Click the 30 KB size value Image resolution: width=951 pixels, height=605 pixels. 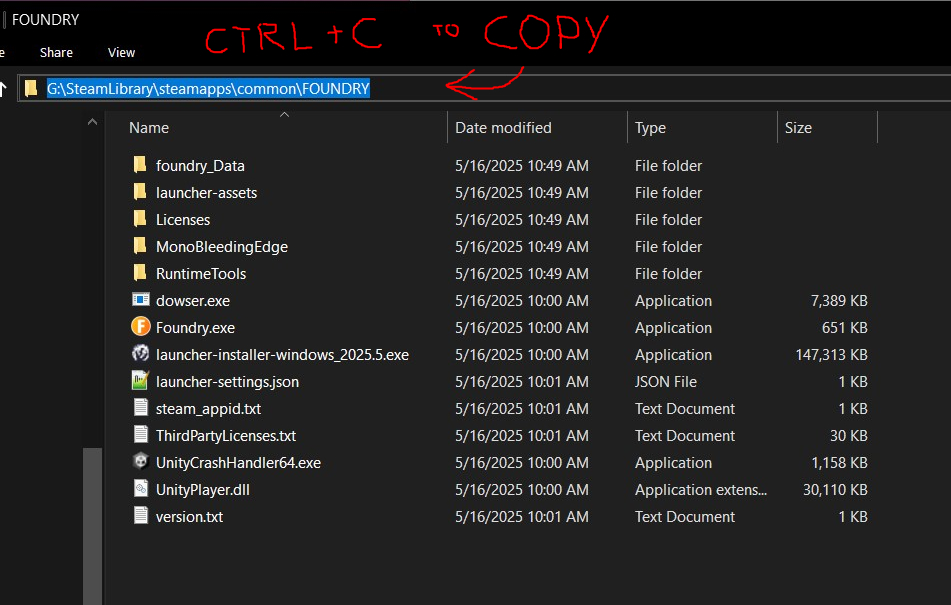click(849, 436)
